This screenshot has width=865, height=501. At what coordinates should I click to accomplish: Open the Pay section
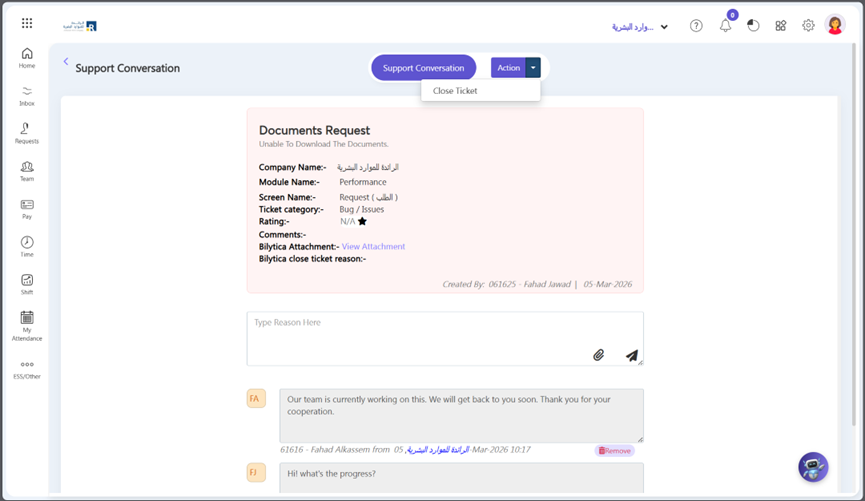[x=27, y=208]
